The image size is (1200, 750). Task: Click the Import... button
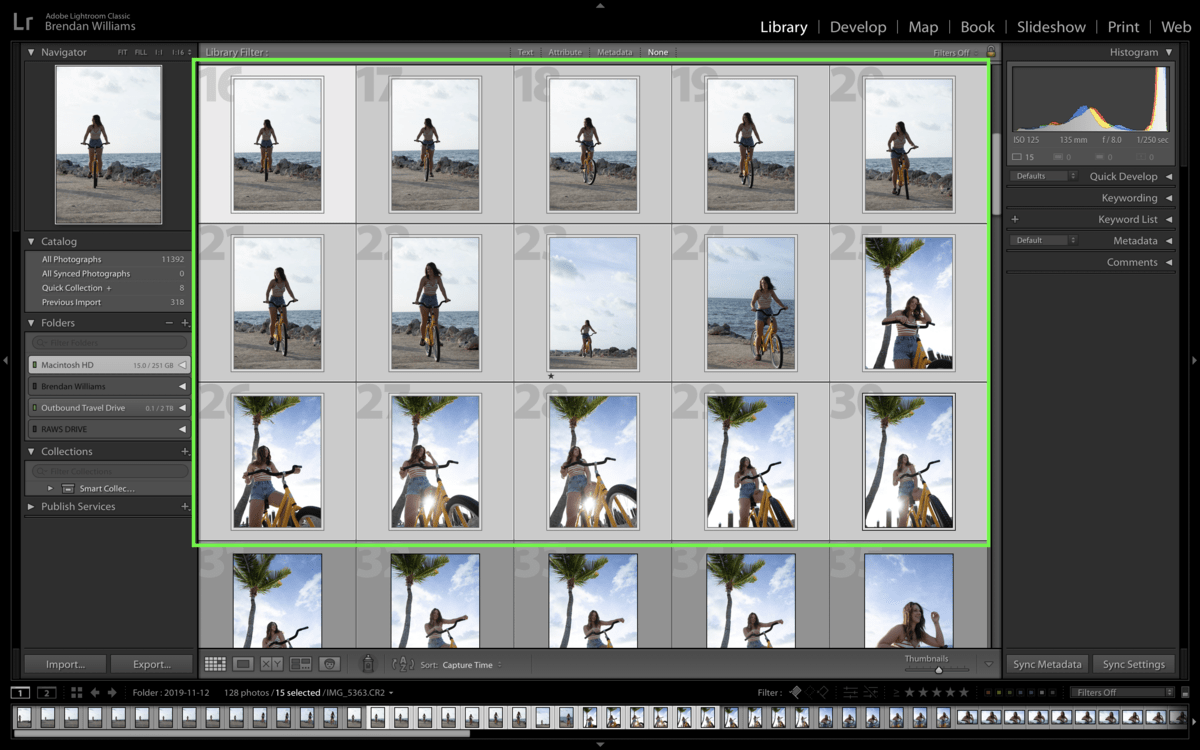[64, 664]
